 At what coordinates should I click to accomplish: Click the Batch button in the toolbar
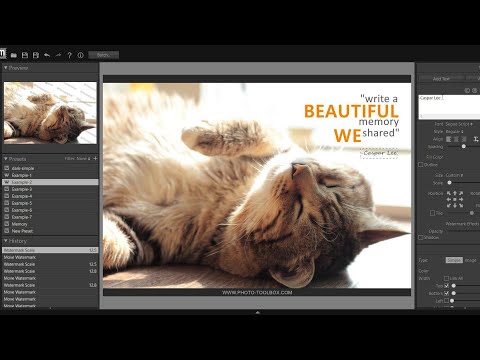tap(103, 55)
